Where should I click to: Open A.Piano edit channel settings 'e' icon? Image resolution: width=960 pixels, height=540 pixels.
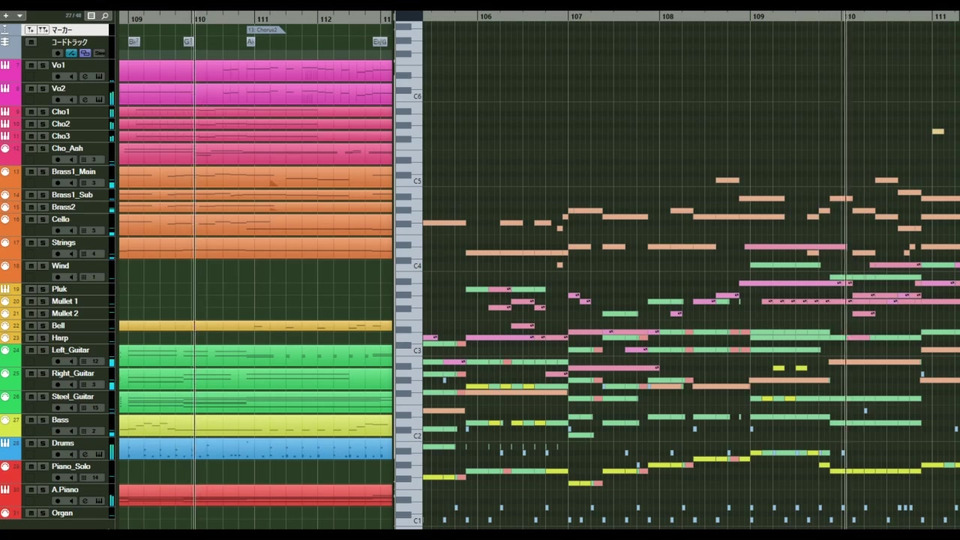coord(85,501)
